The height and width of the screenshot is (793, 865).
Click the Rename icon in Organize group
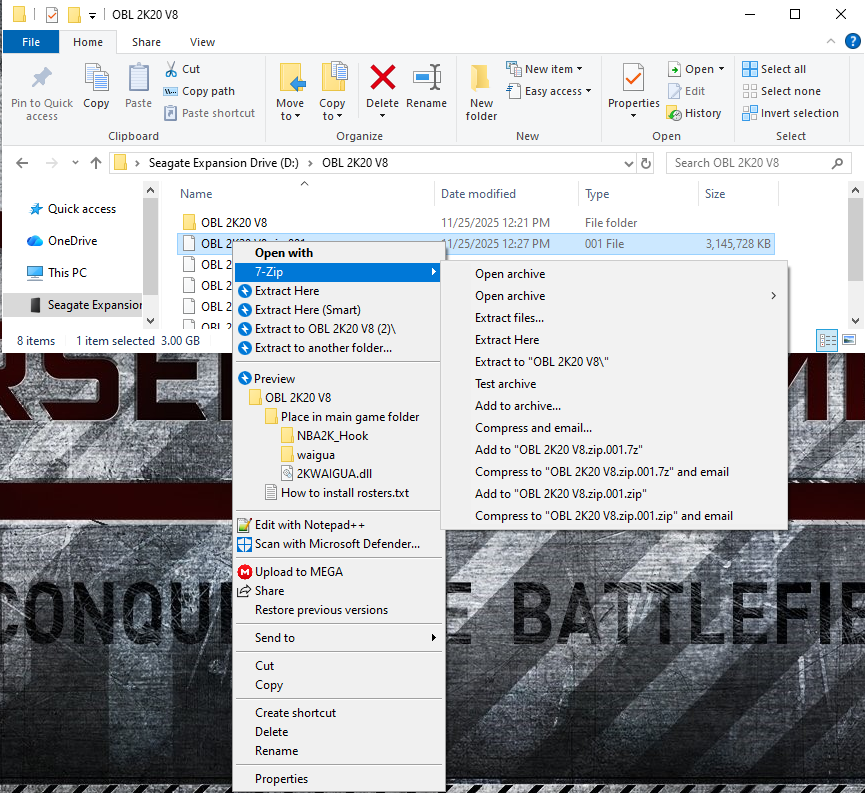coord(426,77)
